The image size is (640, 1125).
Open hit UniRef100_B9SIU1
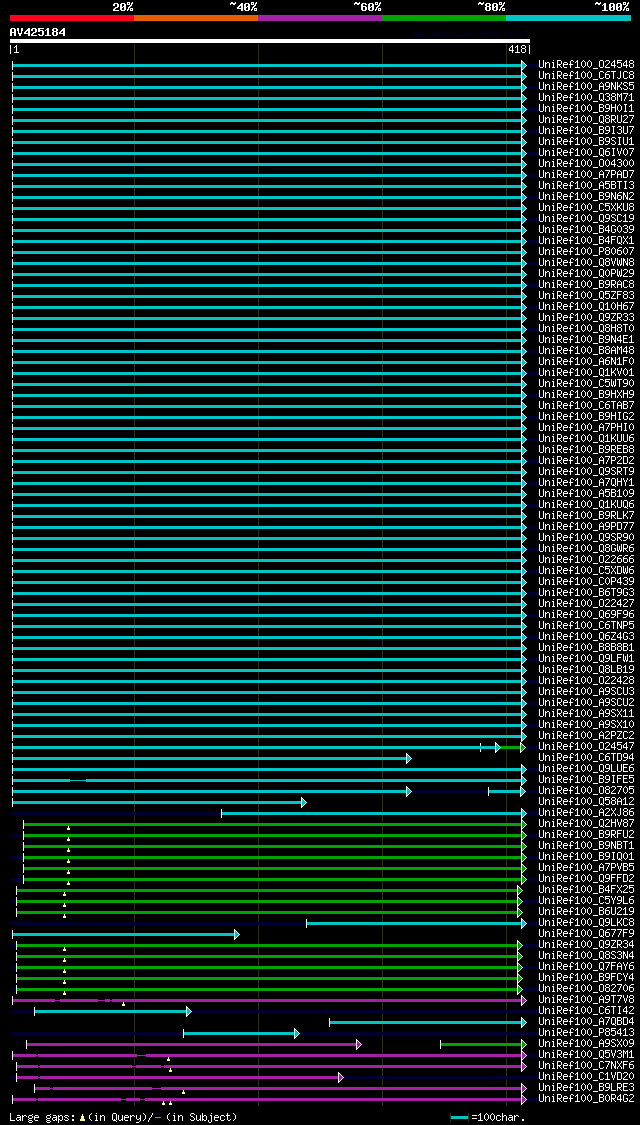click(x=586, y=141)
